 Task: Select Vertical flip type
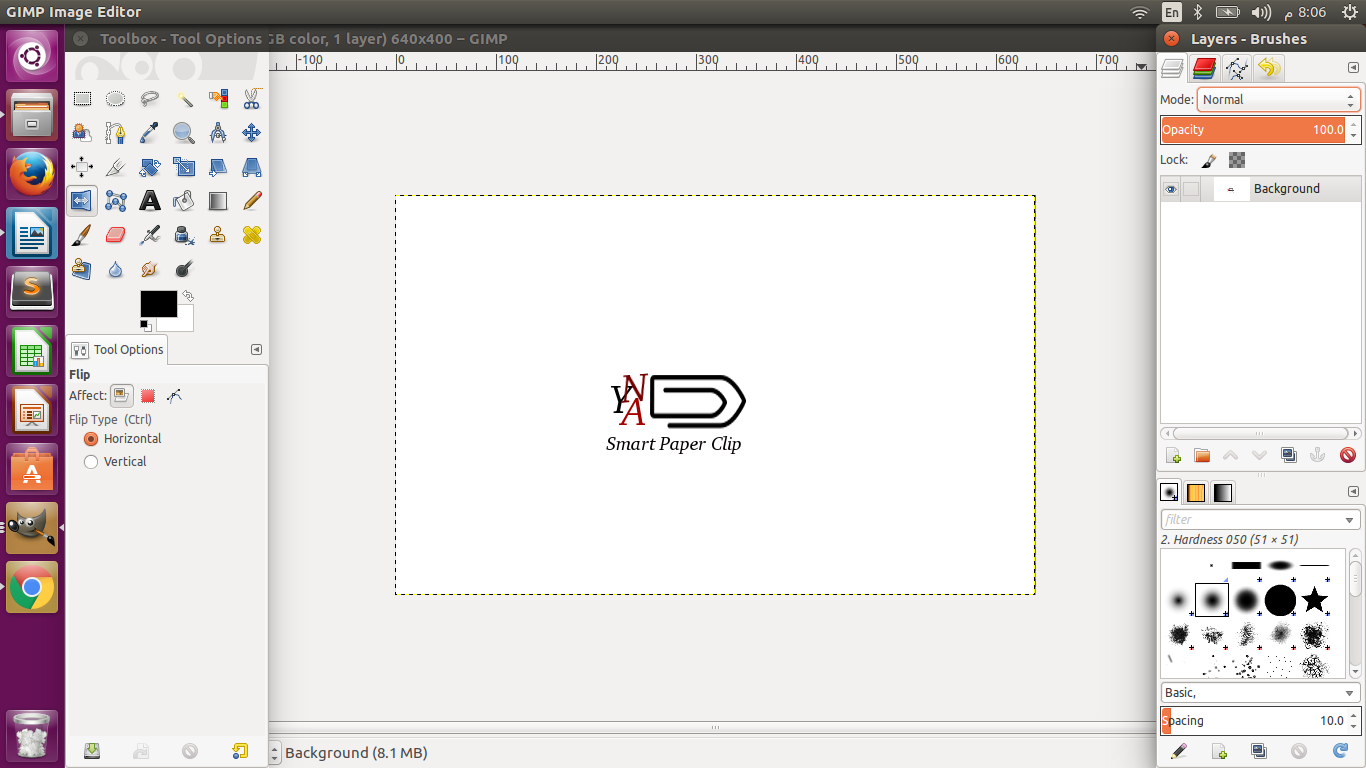click(116, 462)
